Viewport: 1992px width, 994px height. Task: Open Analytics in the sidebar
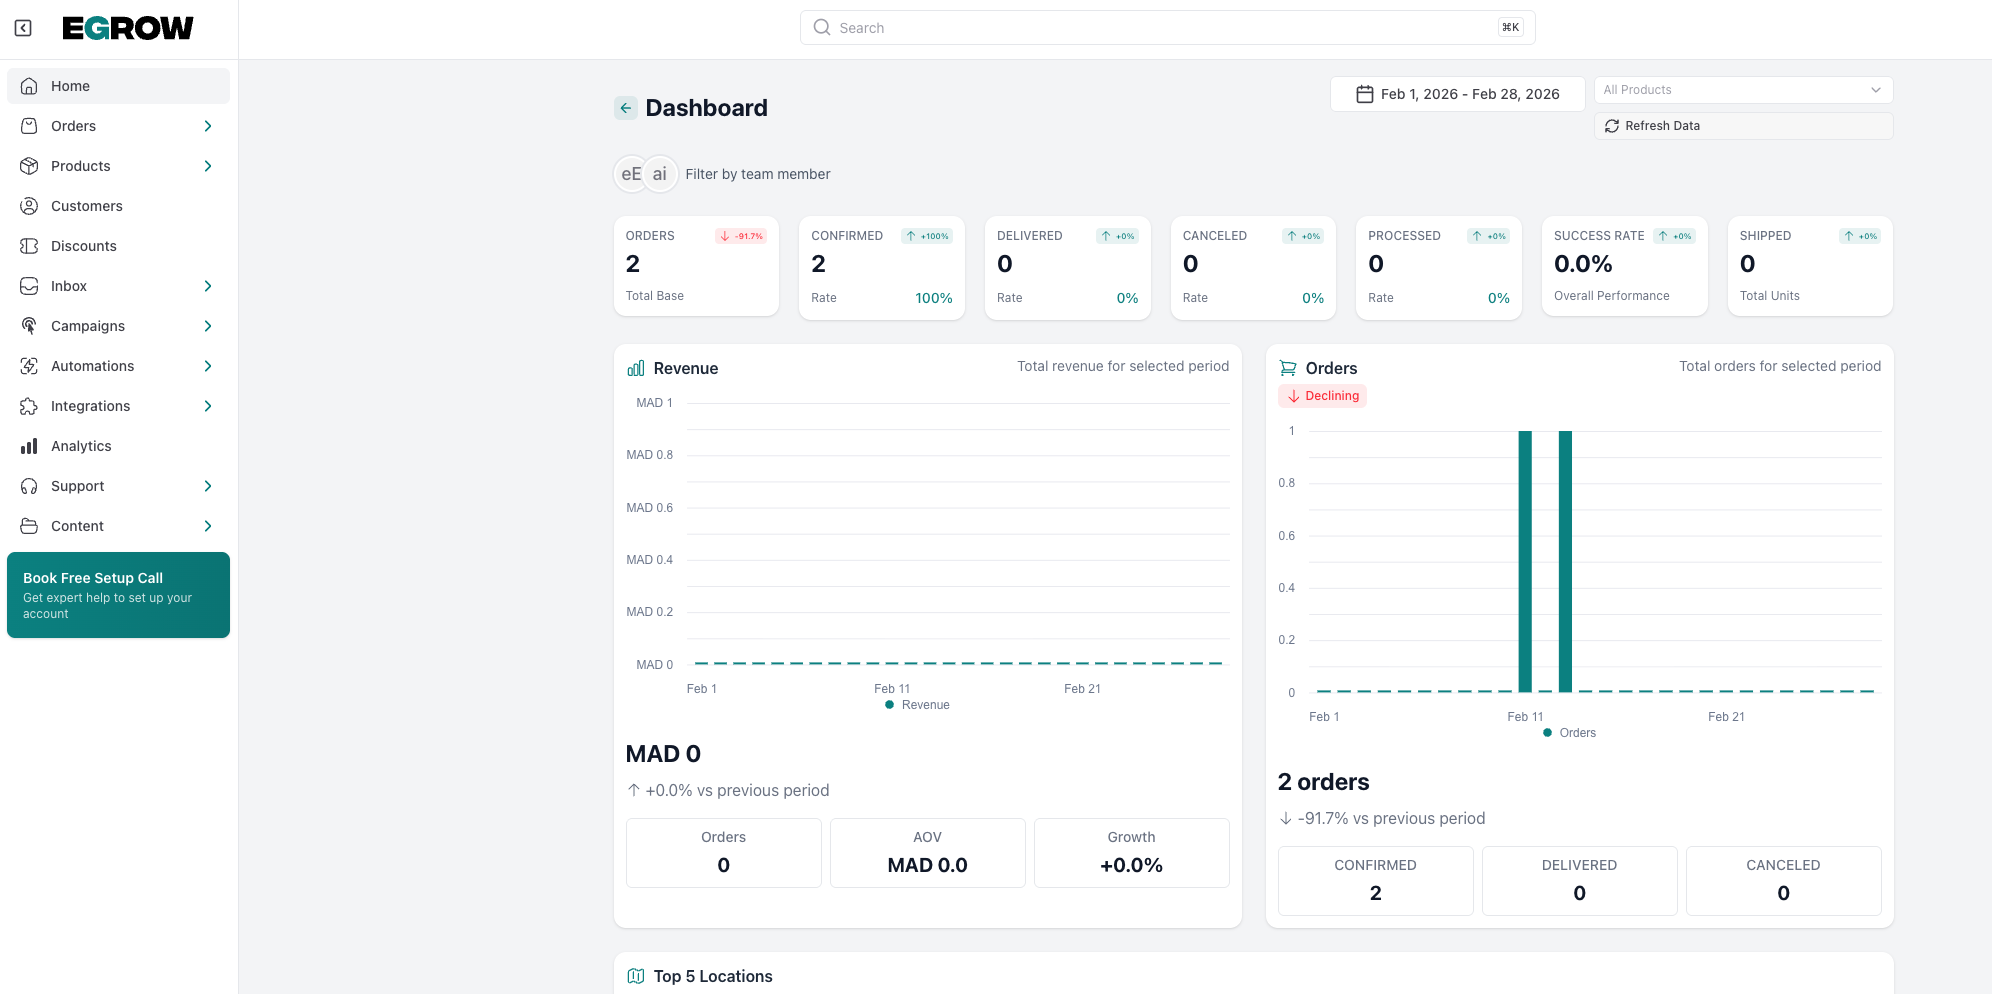pyautogui.click(x=118, y=446)
